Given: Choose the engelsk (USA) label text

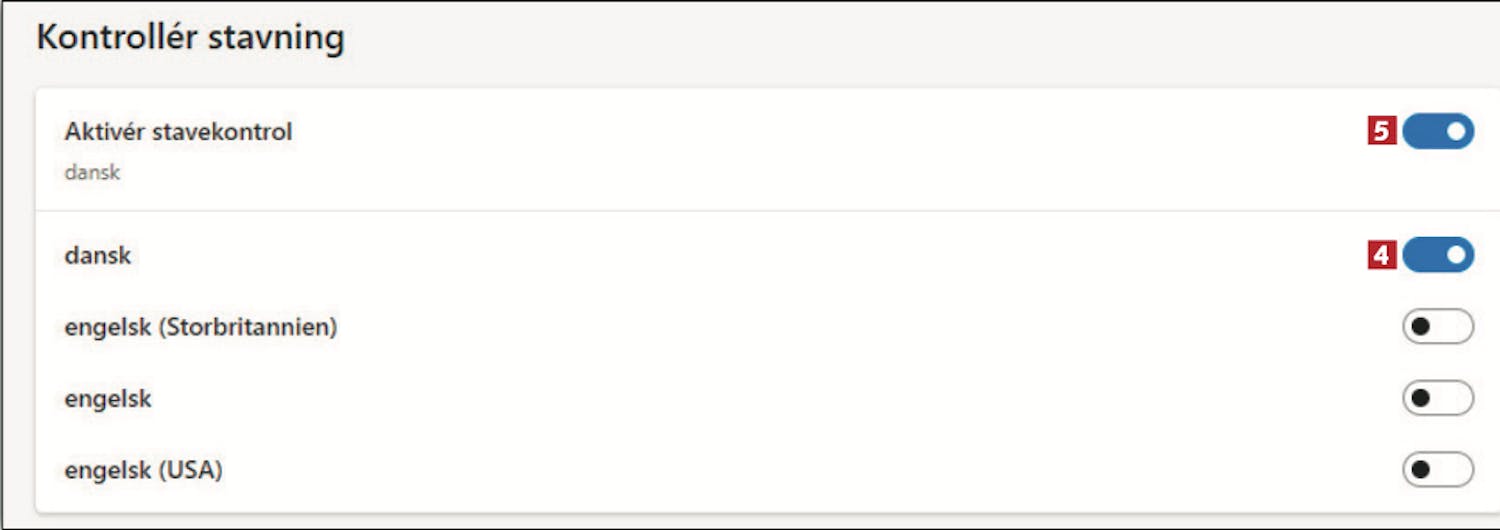Looking at the screenshot, I should [x=143, y=469].
